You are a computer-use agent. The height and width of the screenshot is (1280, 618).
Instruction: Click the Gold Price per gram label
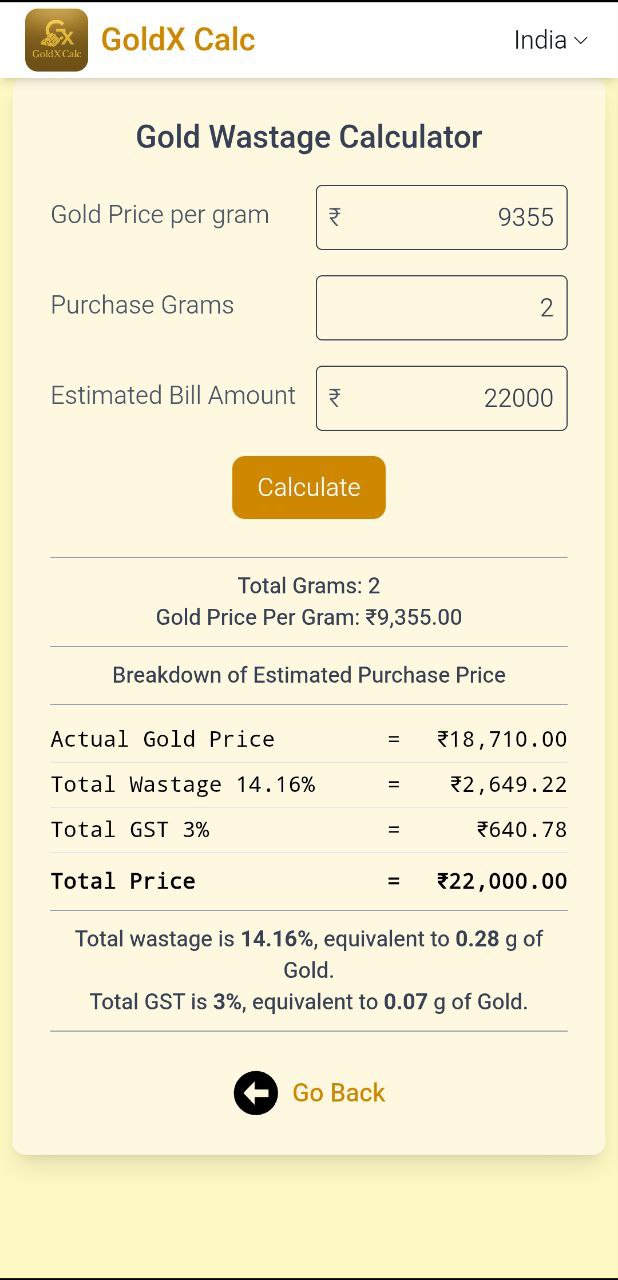[x=160, y=215]
